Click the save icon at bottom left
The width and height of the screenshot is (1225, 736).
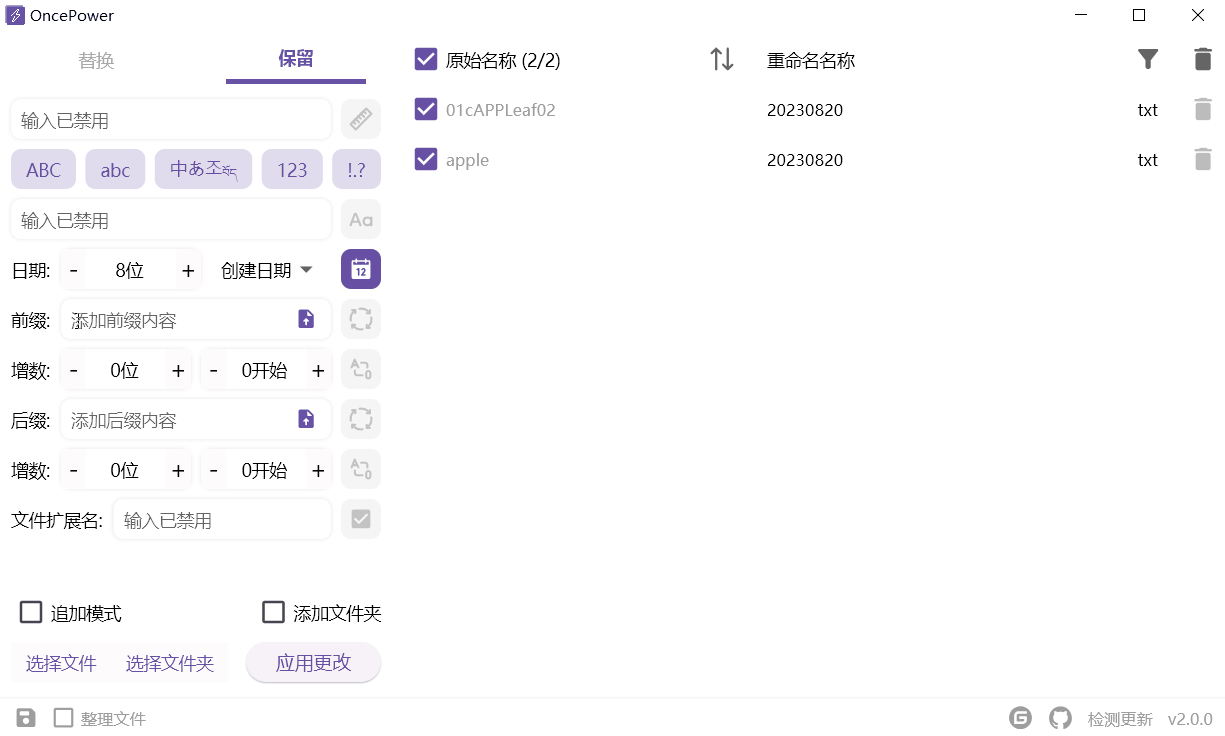[x=26, y=718]
